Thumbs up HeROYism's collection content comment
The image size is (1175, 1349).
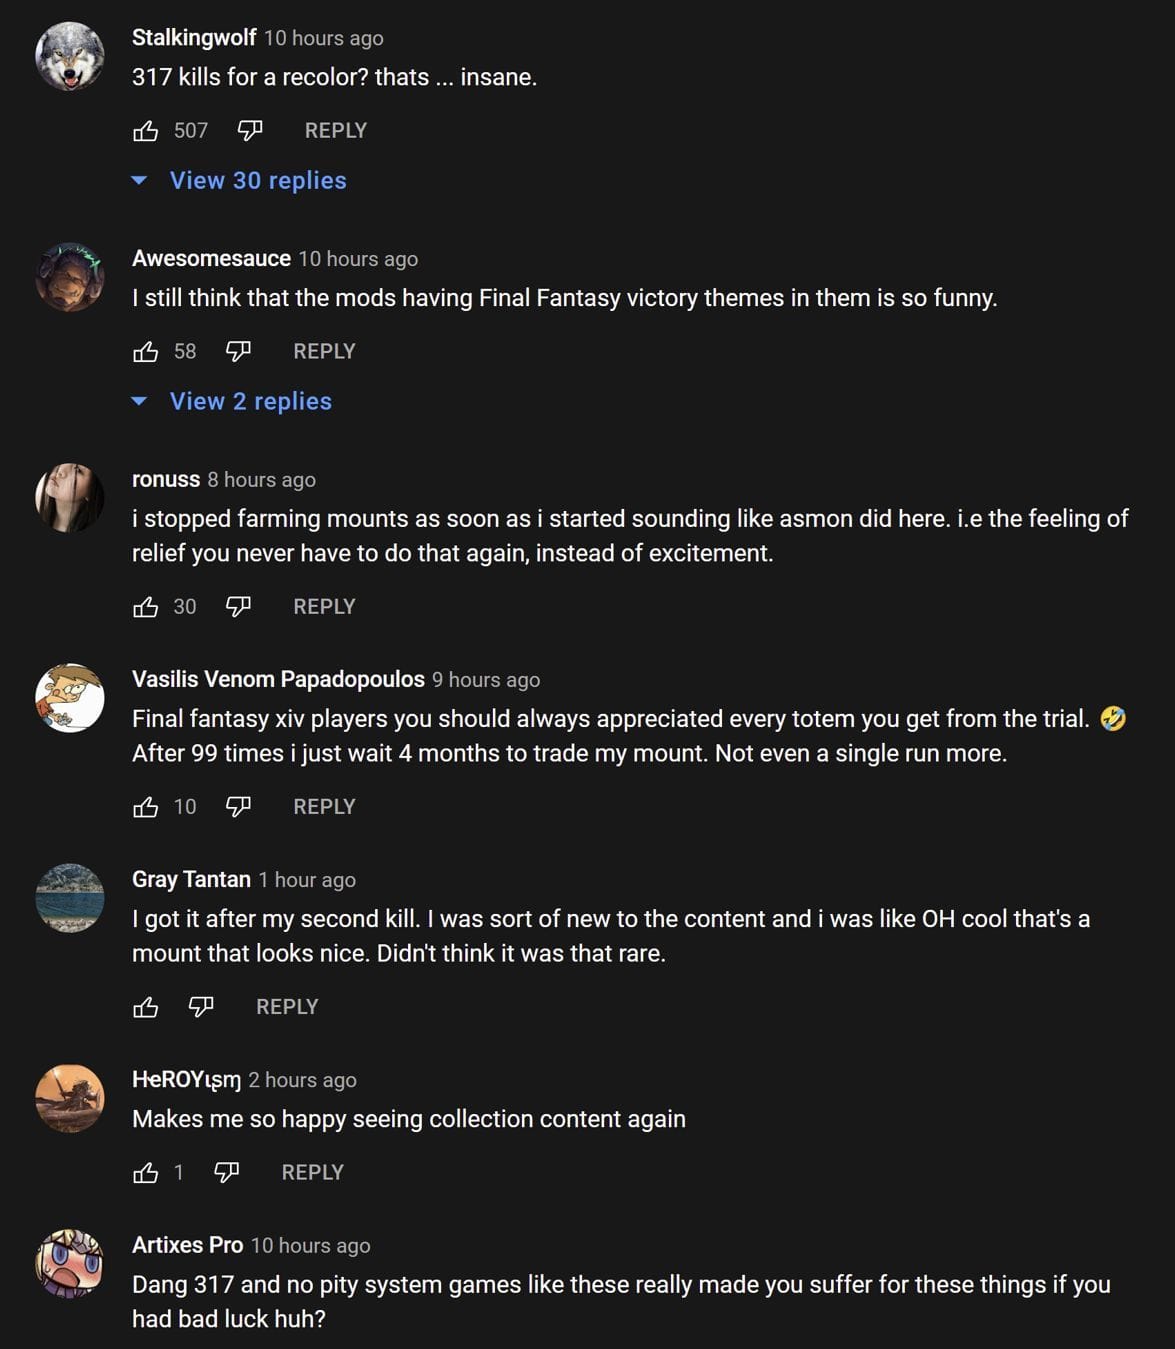[146, 1173]
